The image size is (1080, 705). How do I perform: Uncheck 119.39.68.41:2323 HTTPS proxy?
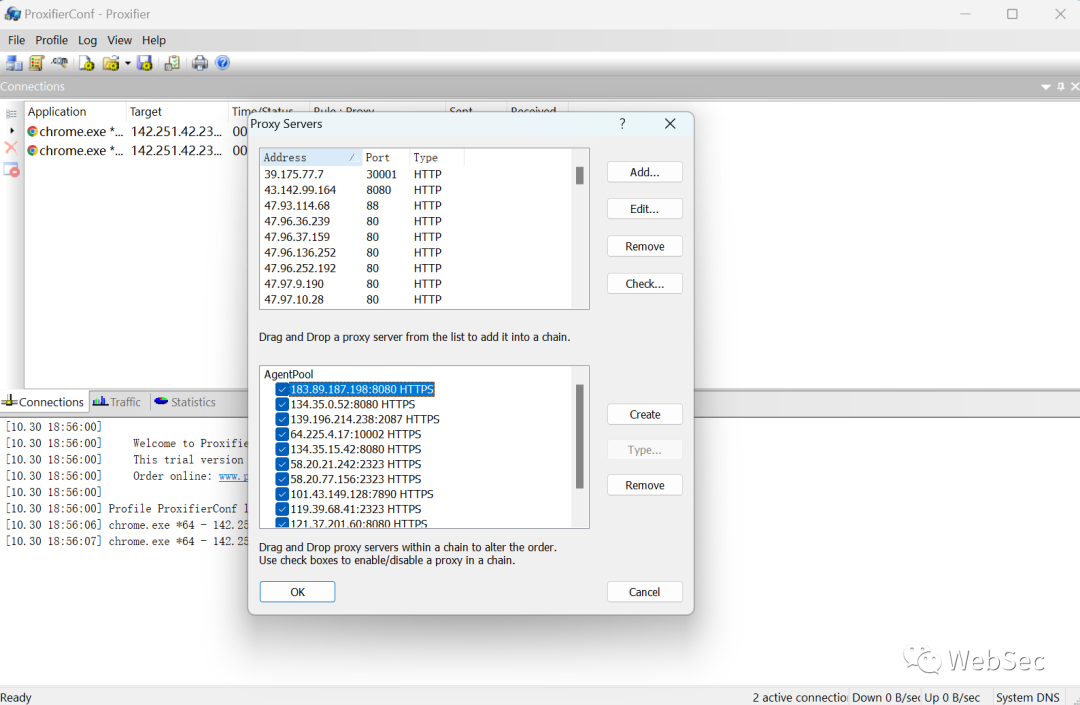[282, 509]
